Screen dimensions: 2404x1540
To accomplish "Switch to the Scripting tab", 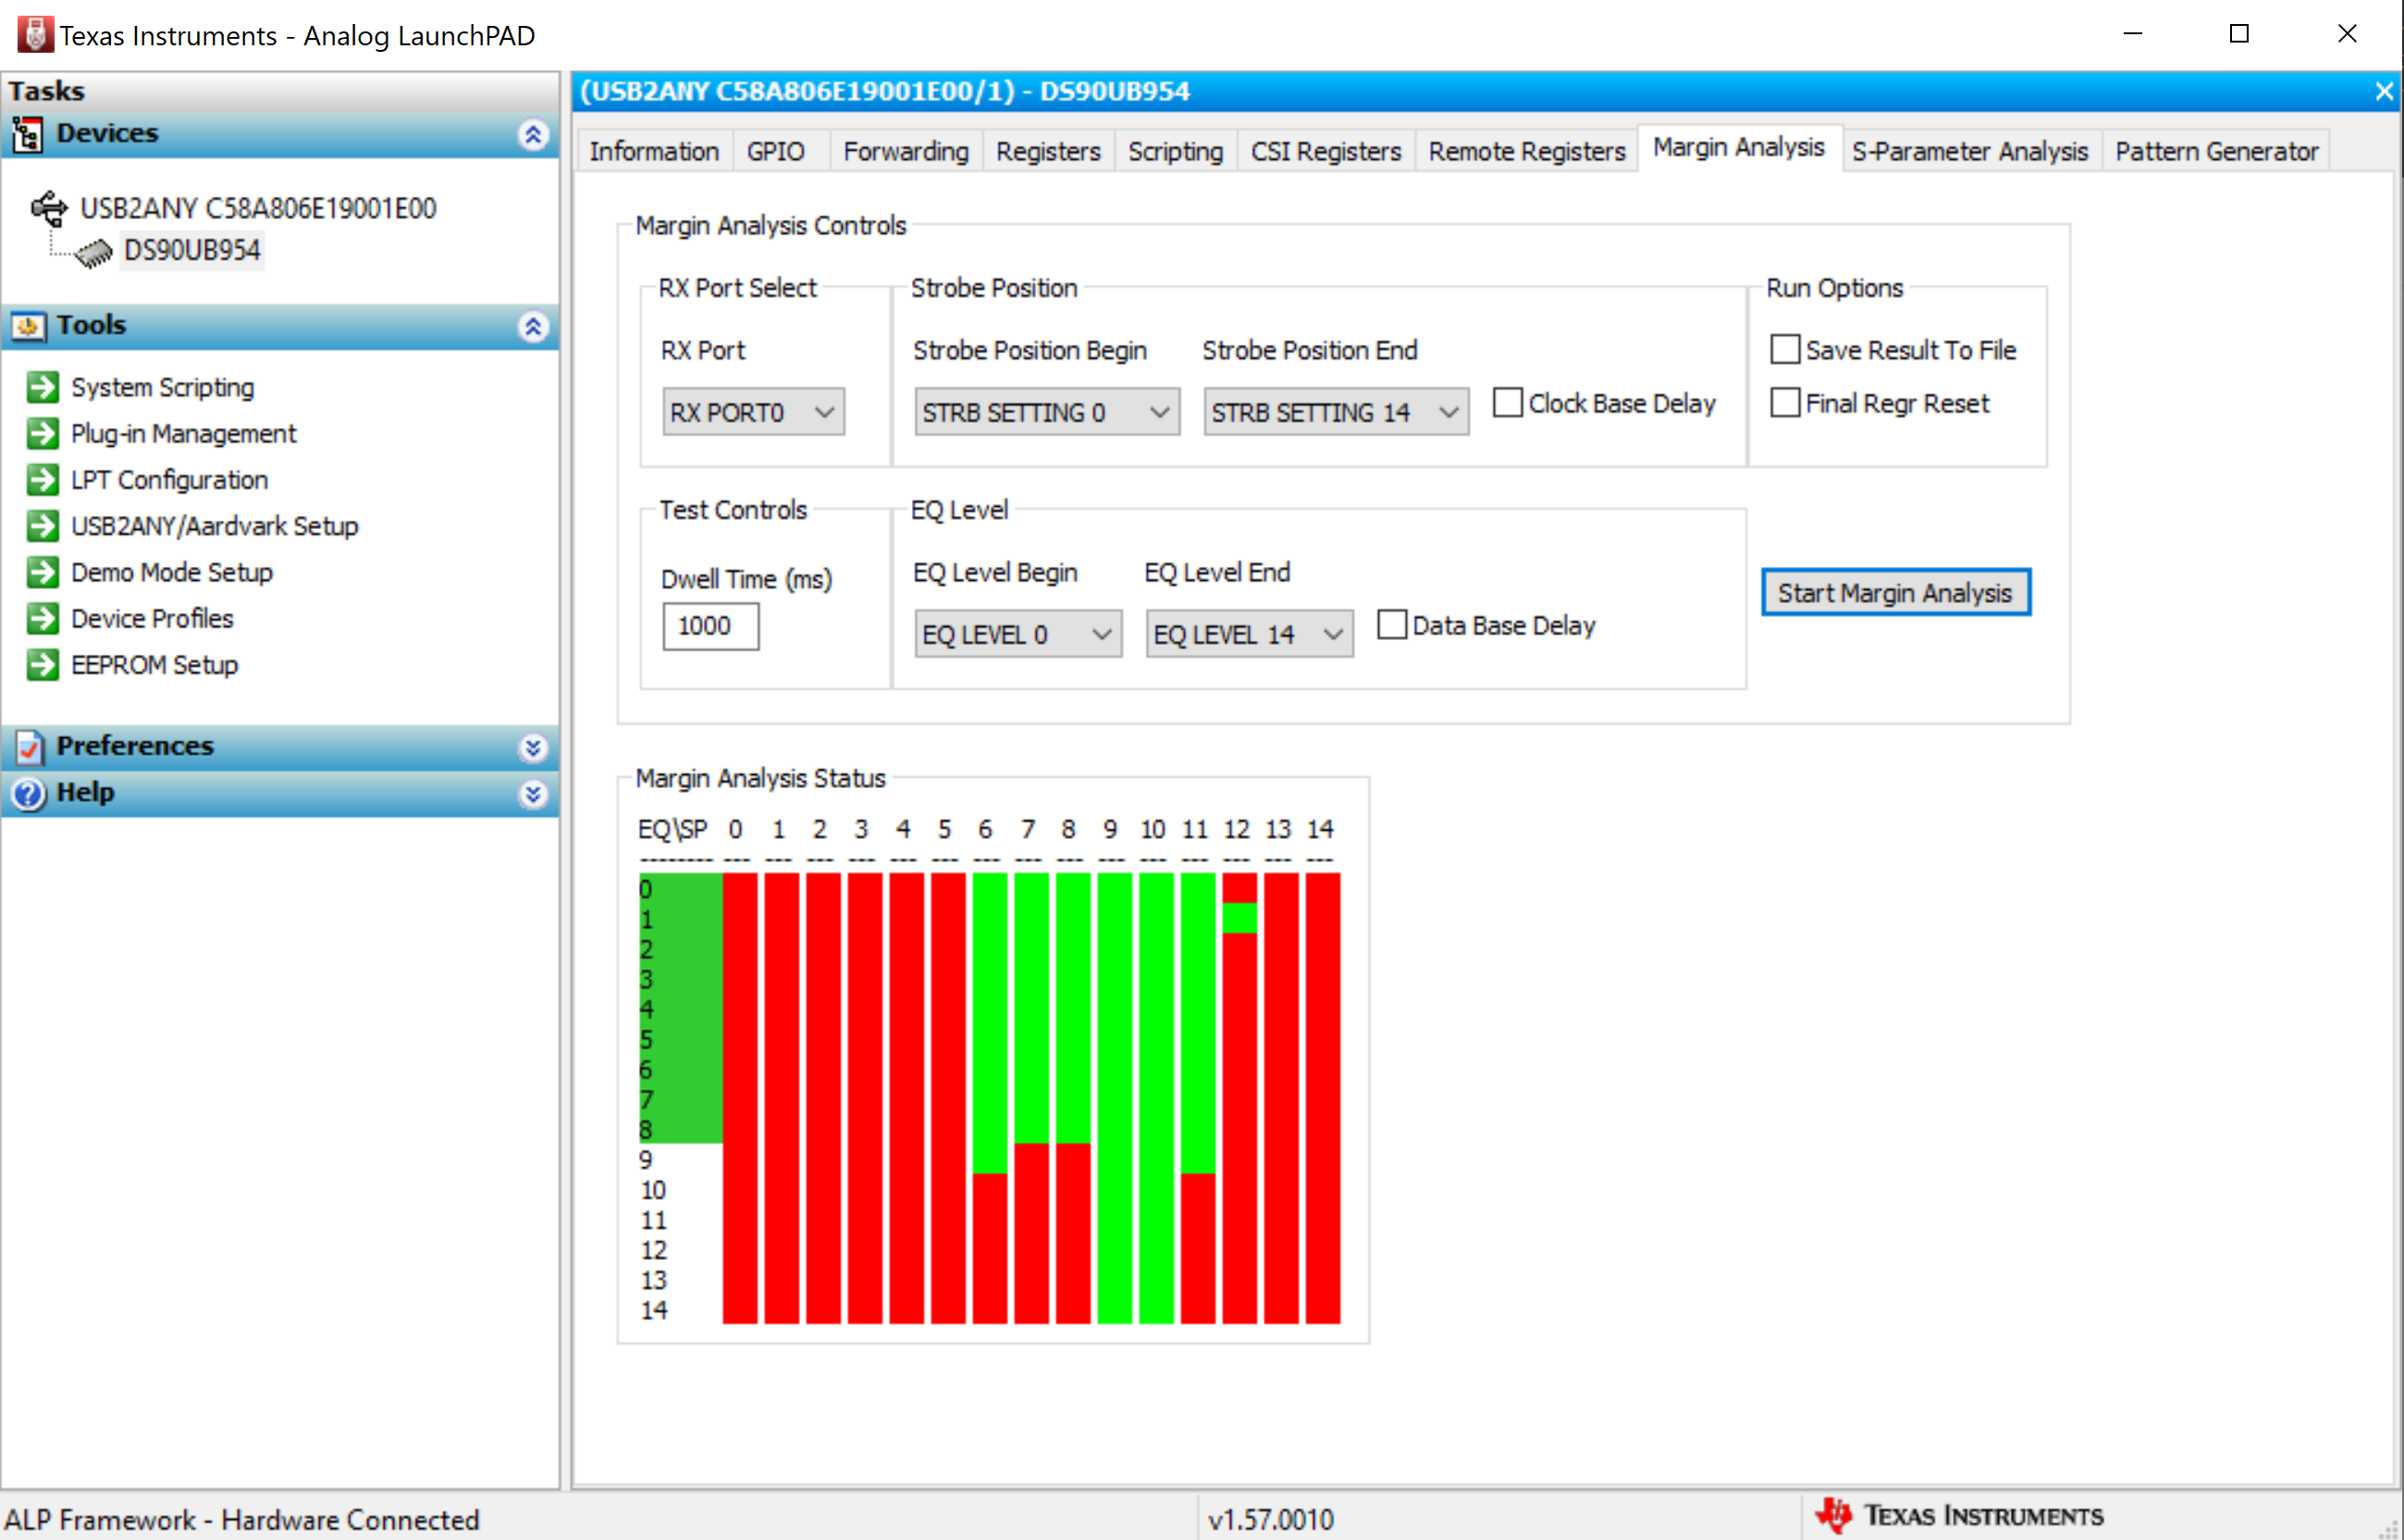I will tap(1175, 151).
